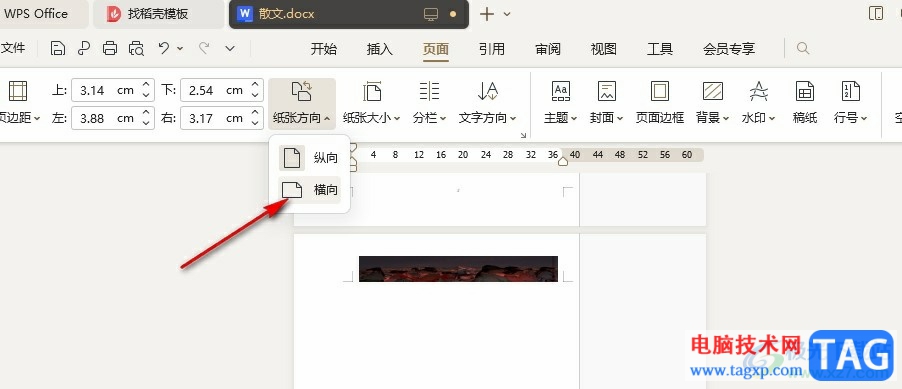Open the 封面 cover page dropdown

pos(606,104)
